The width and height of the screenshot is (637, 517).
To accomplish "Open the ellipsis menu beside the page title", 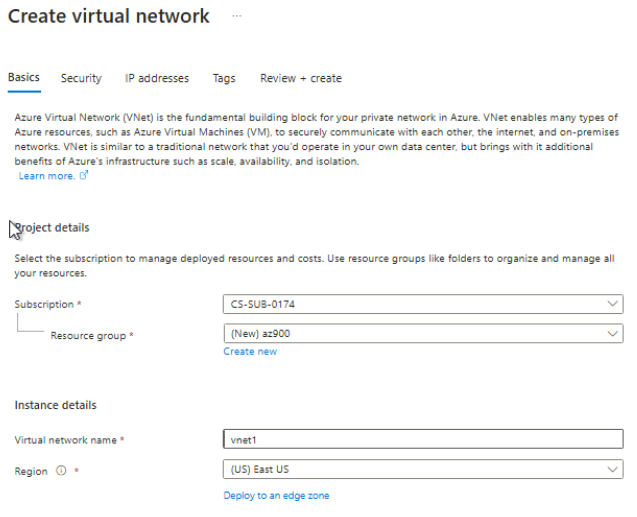I will pyautogui.click(x=237, y=17).
